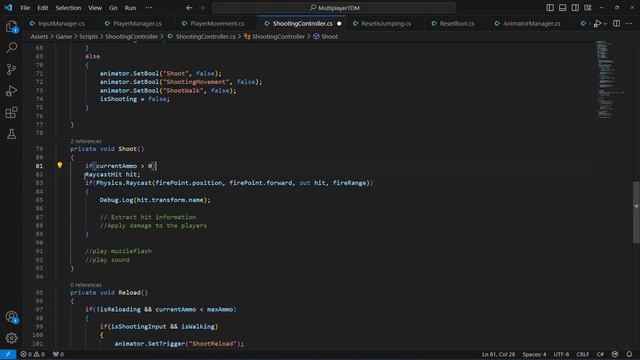Open the Manage gear icon

[x=11, y=338]
